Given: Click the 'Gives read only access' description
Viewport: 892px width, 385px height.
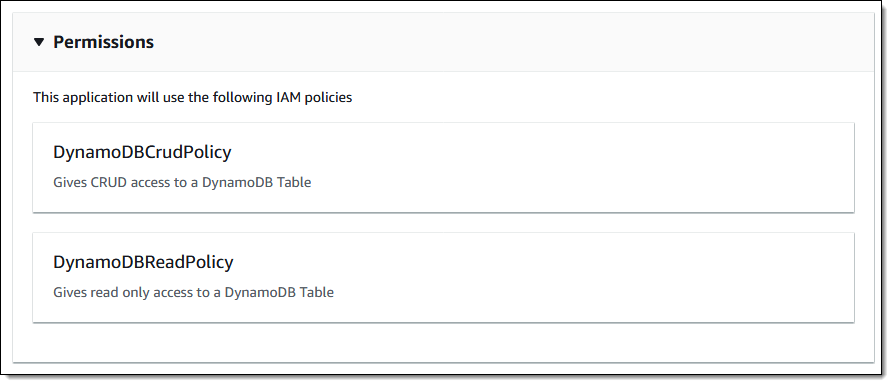Looking at the screenshot, I should tap(193, 292).
